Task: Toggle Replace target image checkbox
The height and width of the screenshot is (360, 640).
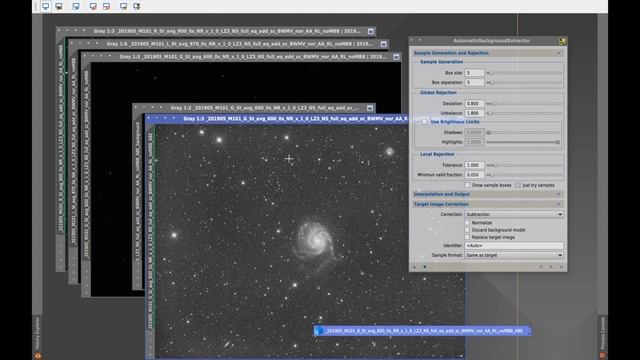Action: (467, 237)
